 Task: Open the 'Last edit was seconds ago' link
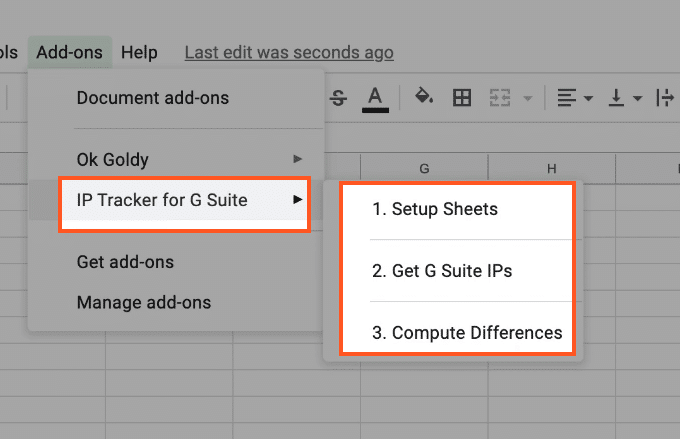[289, 52]
